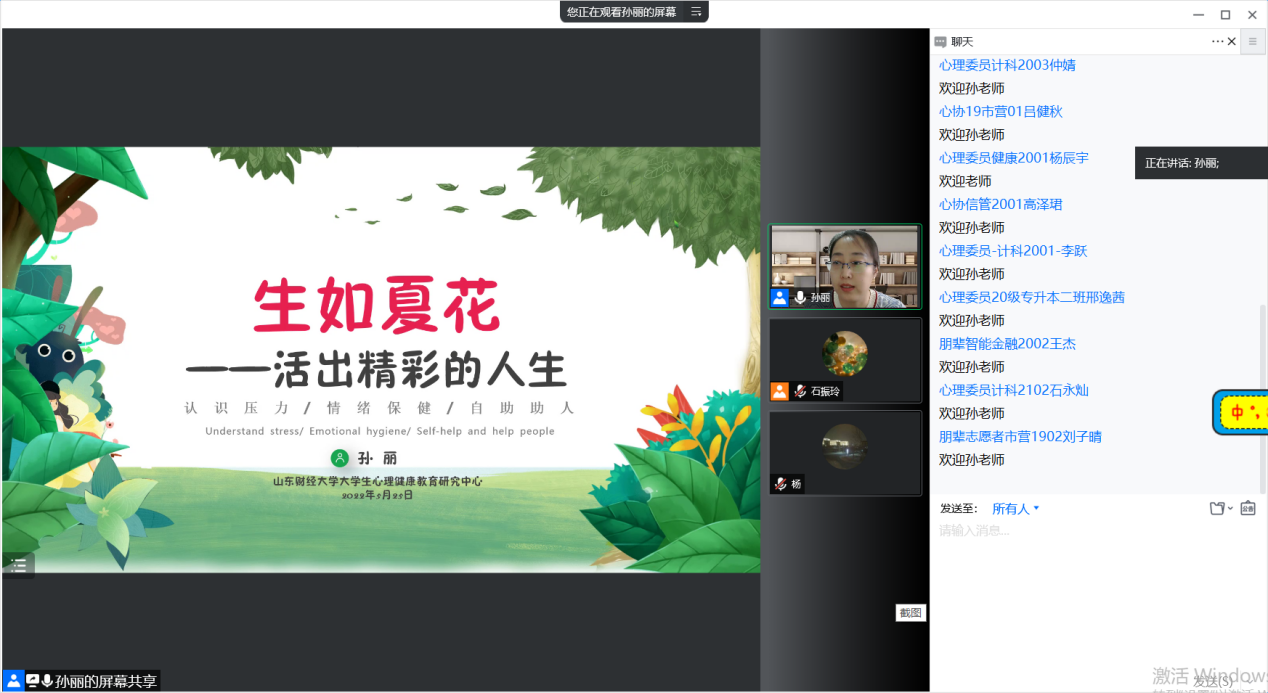Click 杨's muted microphone icon

tap(780, 484)
